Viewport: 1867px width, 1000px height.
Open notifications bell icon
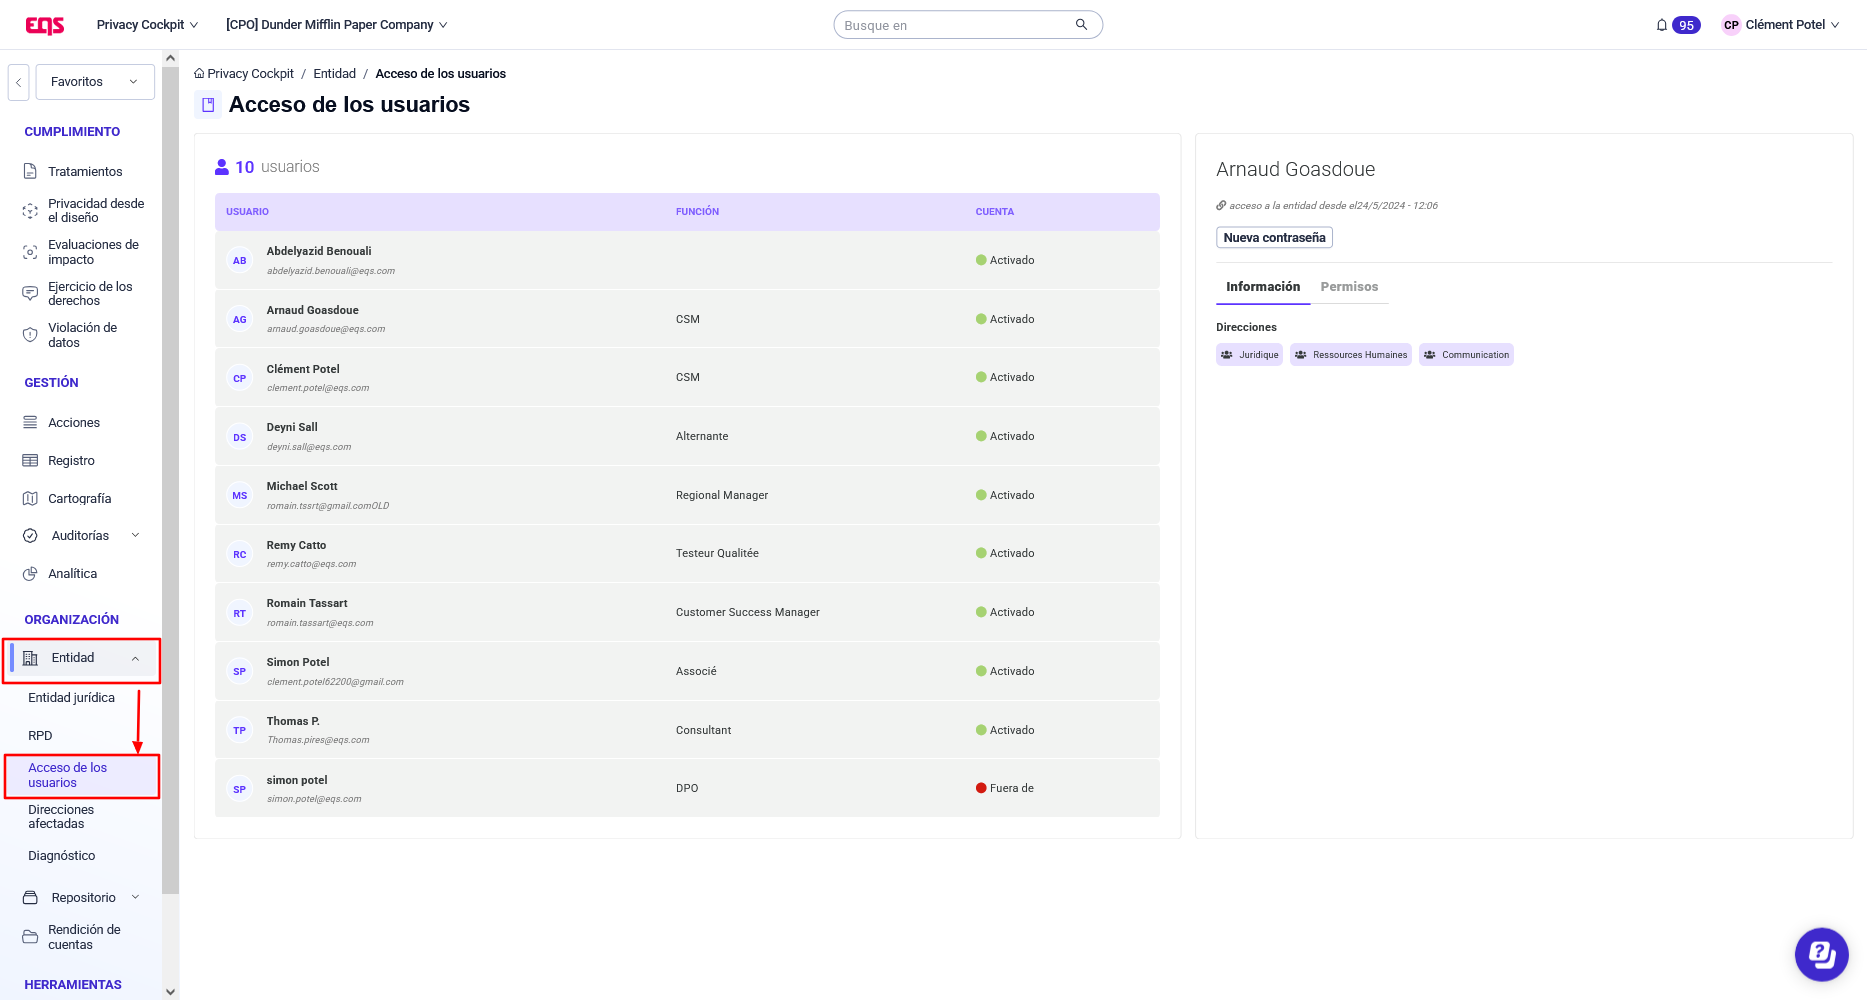click(1662, 25)
